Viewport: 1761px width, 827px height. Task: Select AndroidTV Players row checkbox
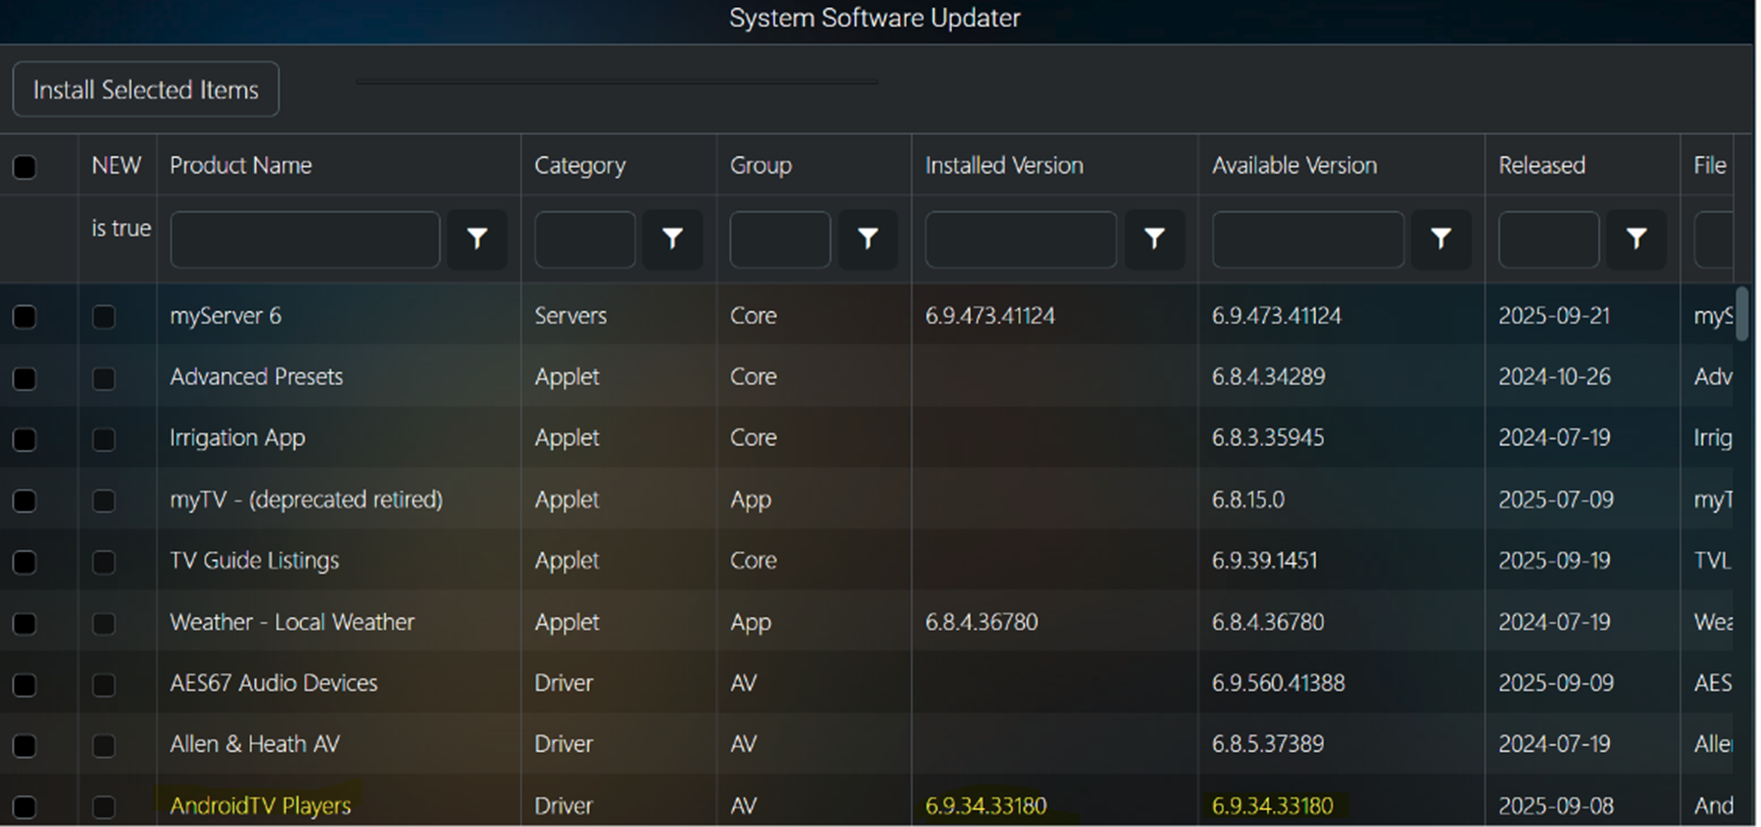(25, 807)
